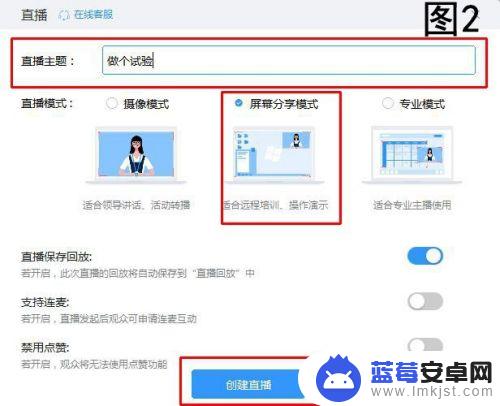
Task: Click the screen share mode laptop illustration
Action: click(x=274, y=155)
